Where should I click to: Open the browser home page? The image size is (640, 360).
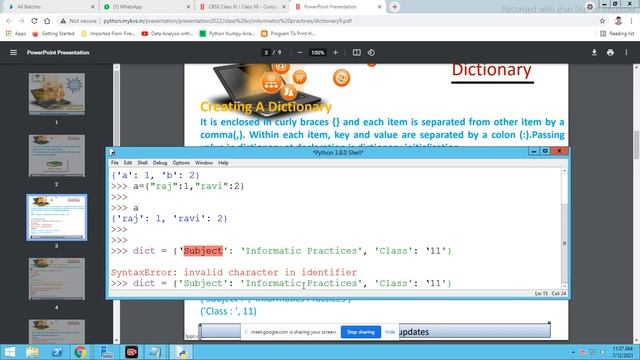(x=47, y=21)
